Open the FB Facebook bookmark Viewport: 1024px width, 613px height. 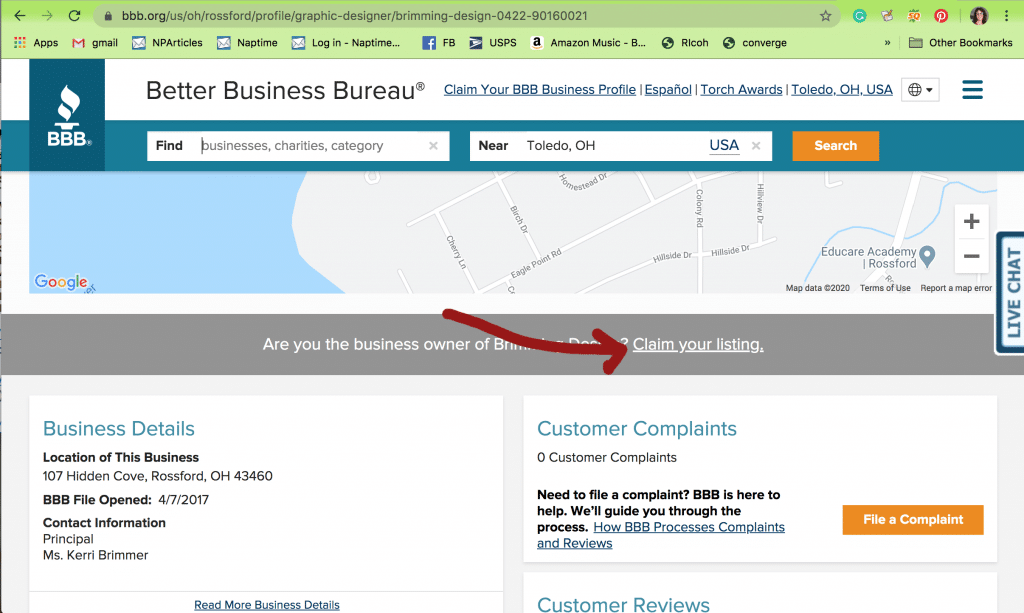439,43
